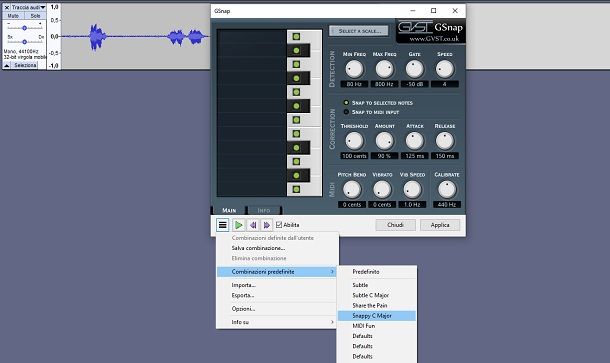
Task: Open the Select a Scale button
Action: (x=358, y=31)
